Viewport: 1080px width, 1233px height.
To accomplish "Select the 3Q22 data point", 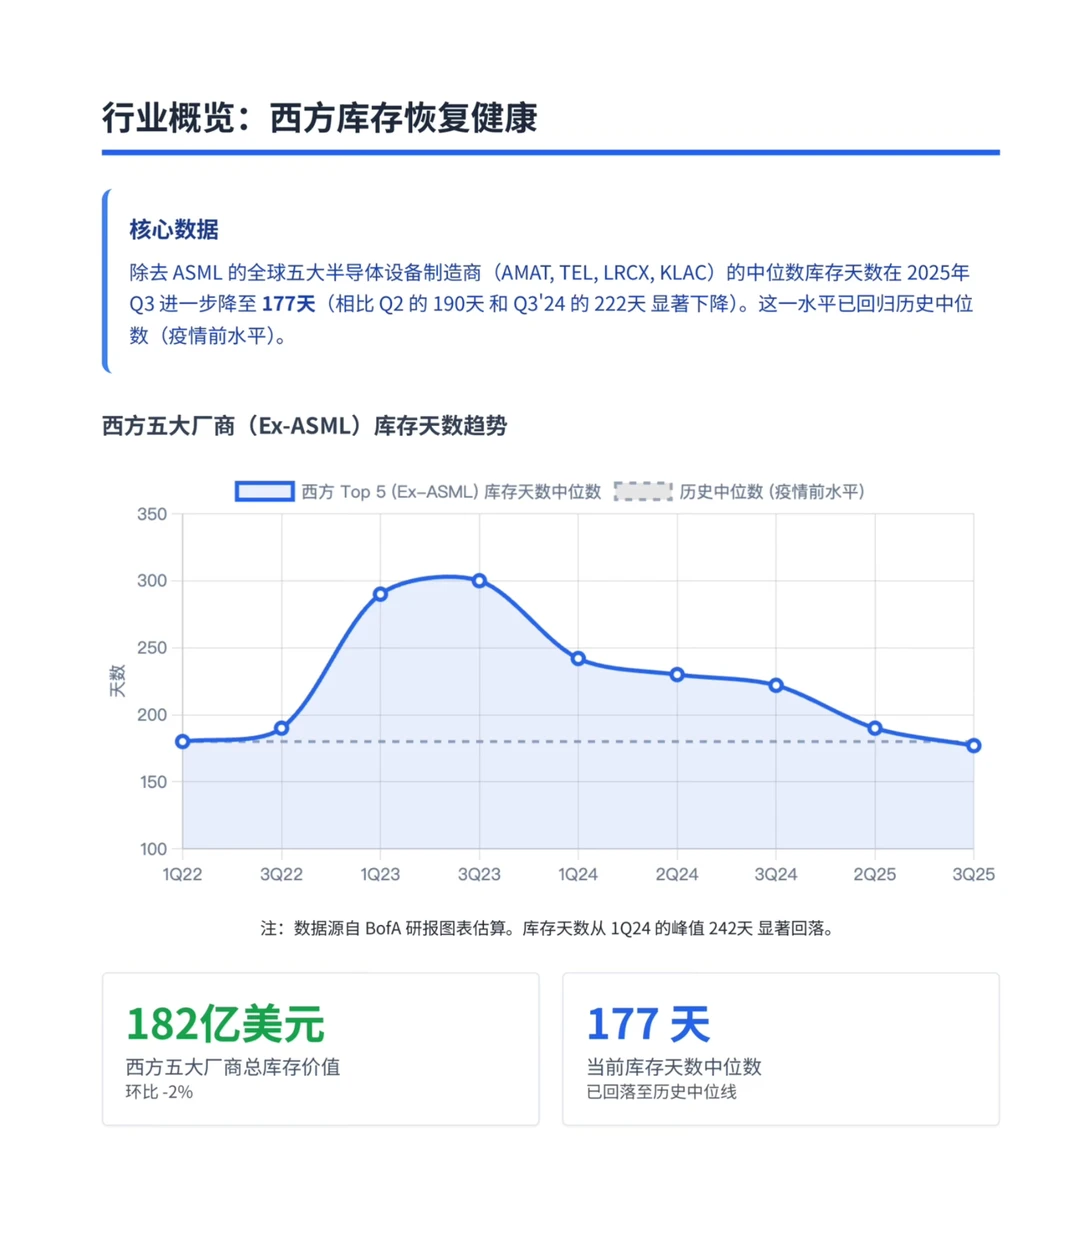I will click(281, 728).
